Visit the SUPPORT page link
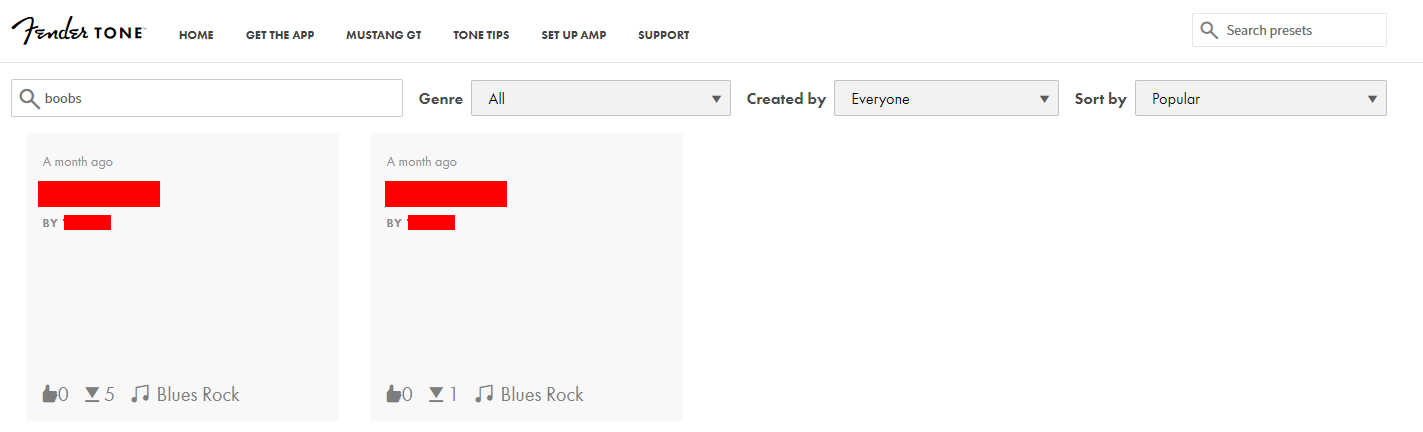Screen dimensions: 1423x432 point(664,35)
